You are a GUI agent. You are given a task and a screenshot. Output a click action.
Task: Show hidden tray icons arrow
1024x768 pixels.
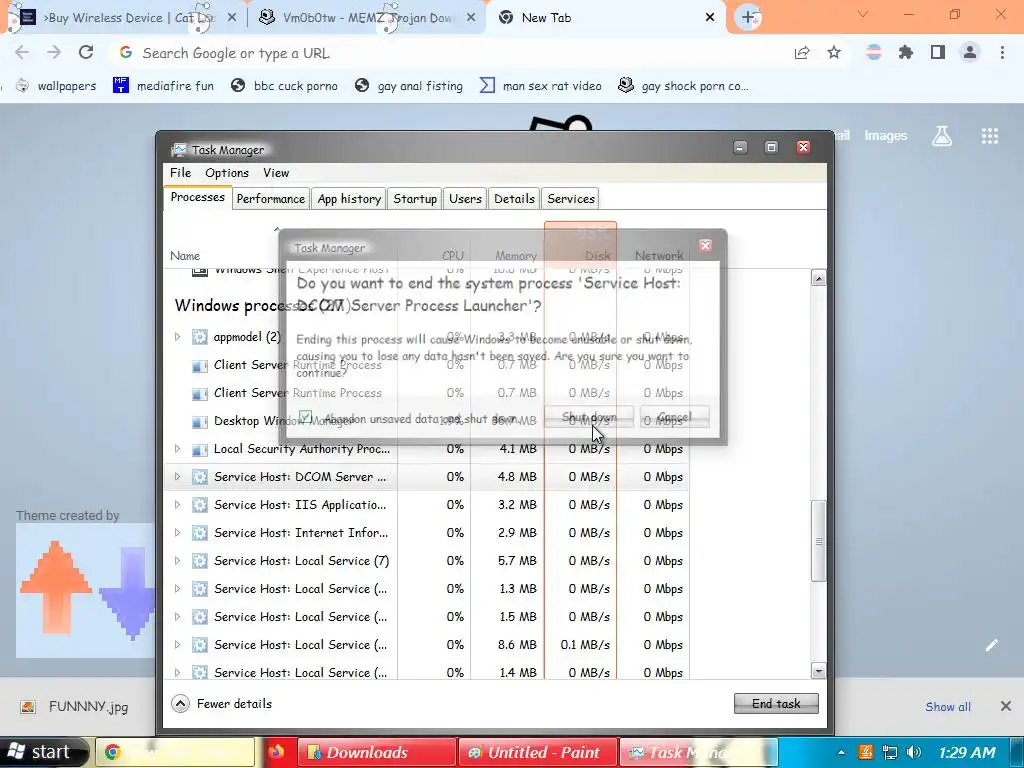click(x=841, y=752)
